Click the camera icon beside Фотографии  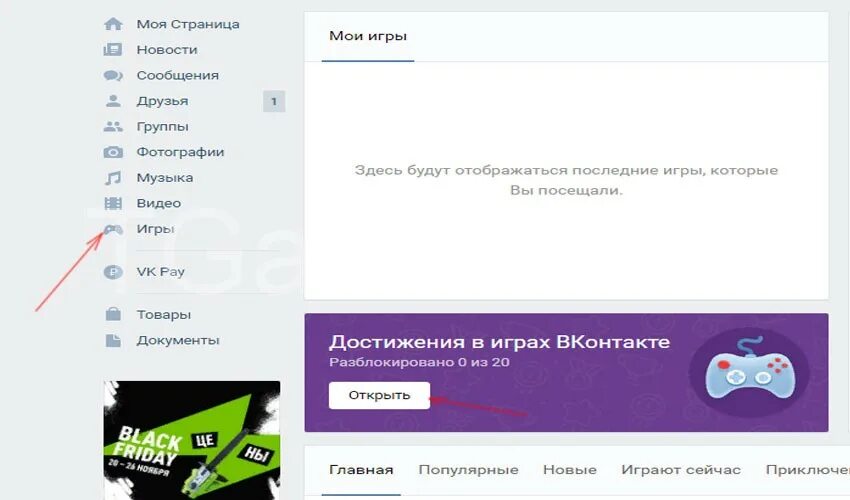113,152
